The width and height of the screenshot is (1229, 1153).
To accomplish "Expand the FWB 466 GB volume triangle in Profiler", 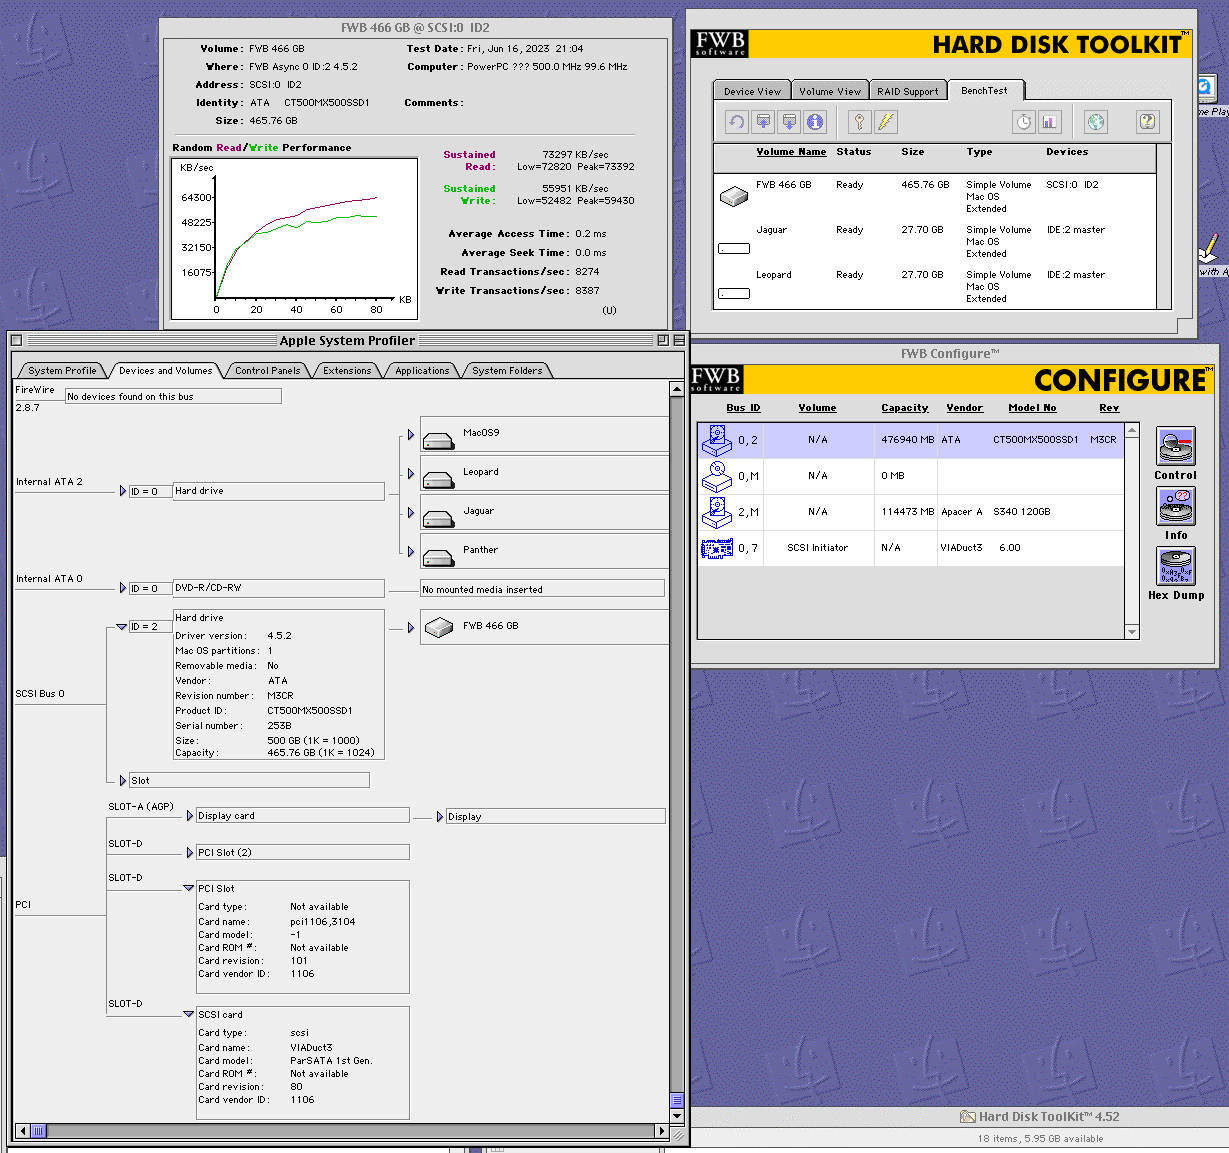I will [x=411, y=628].
